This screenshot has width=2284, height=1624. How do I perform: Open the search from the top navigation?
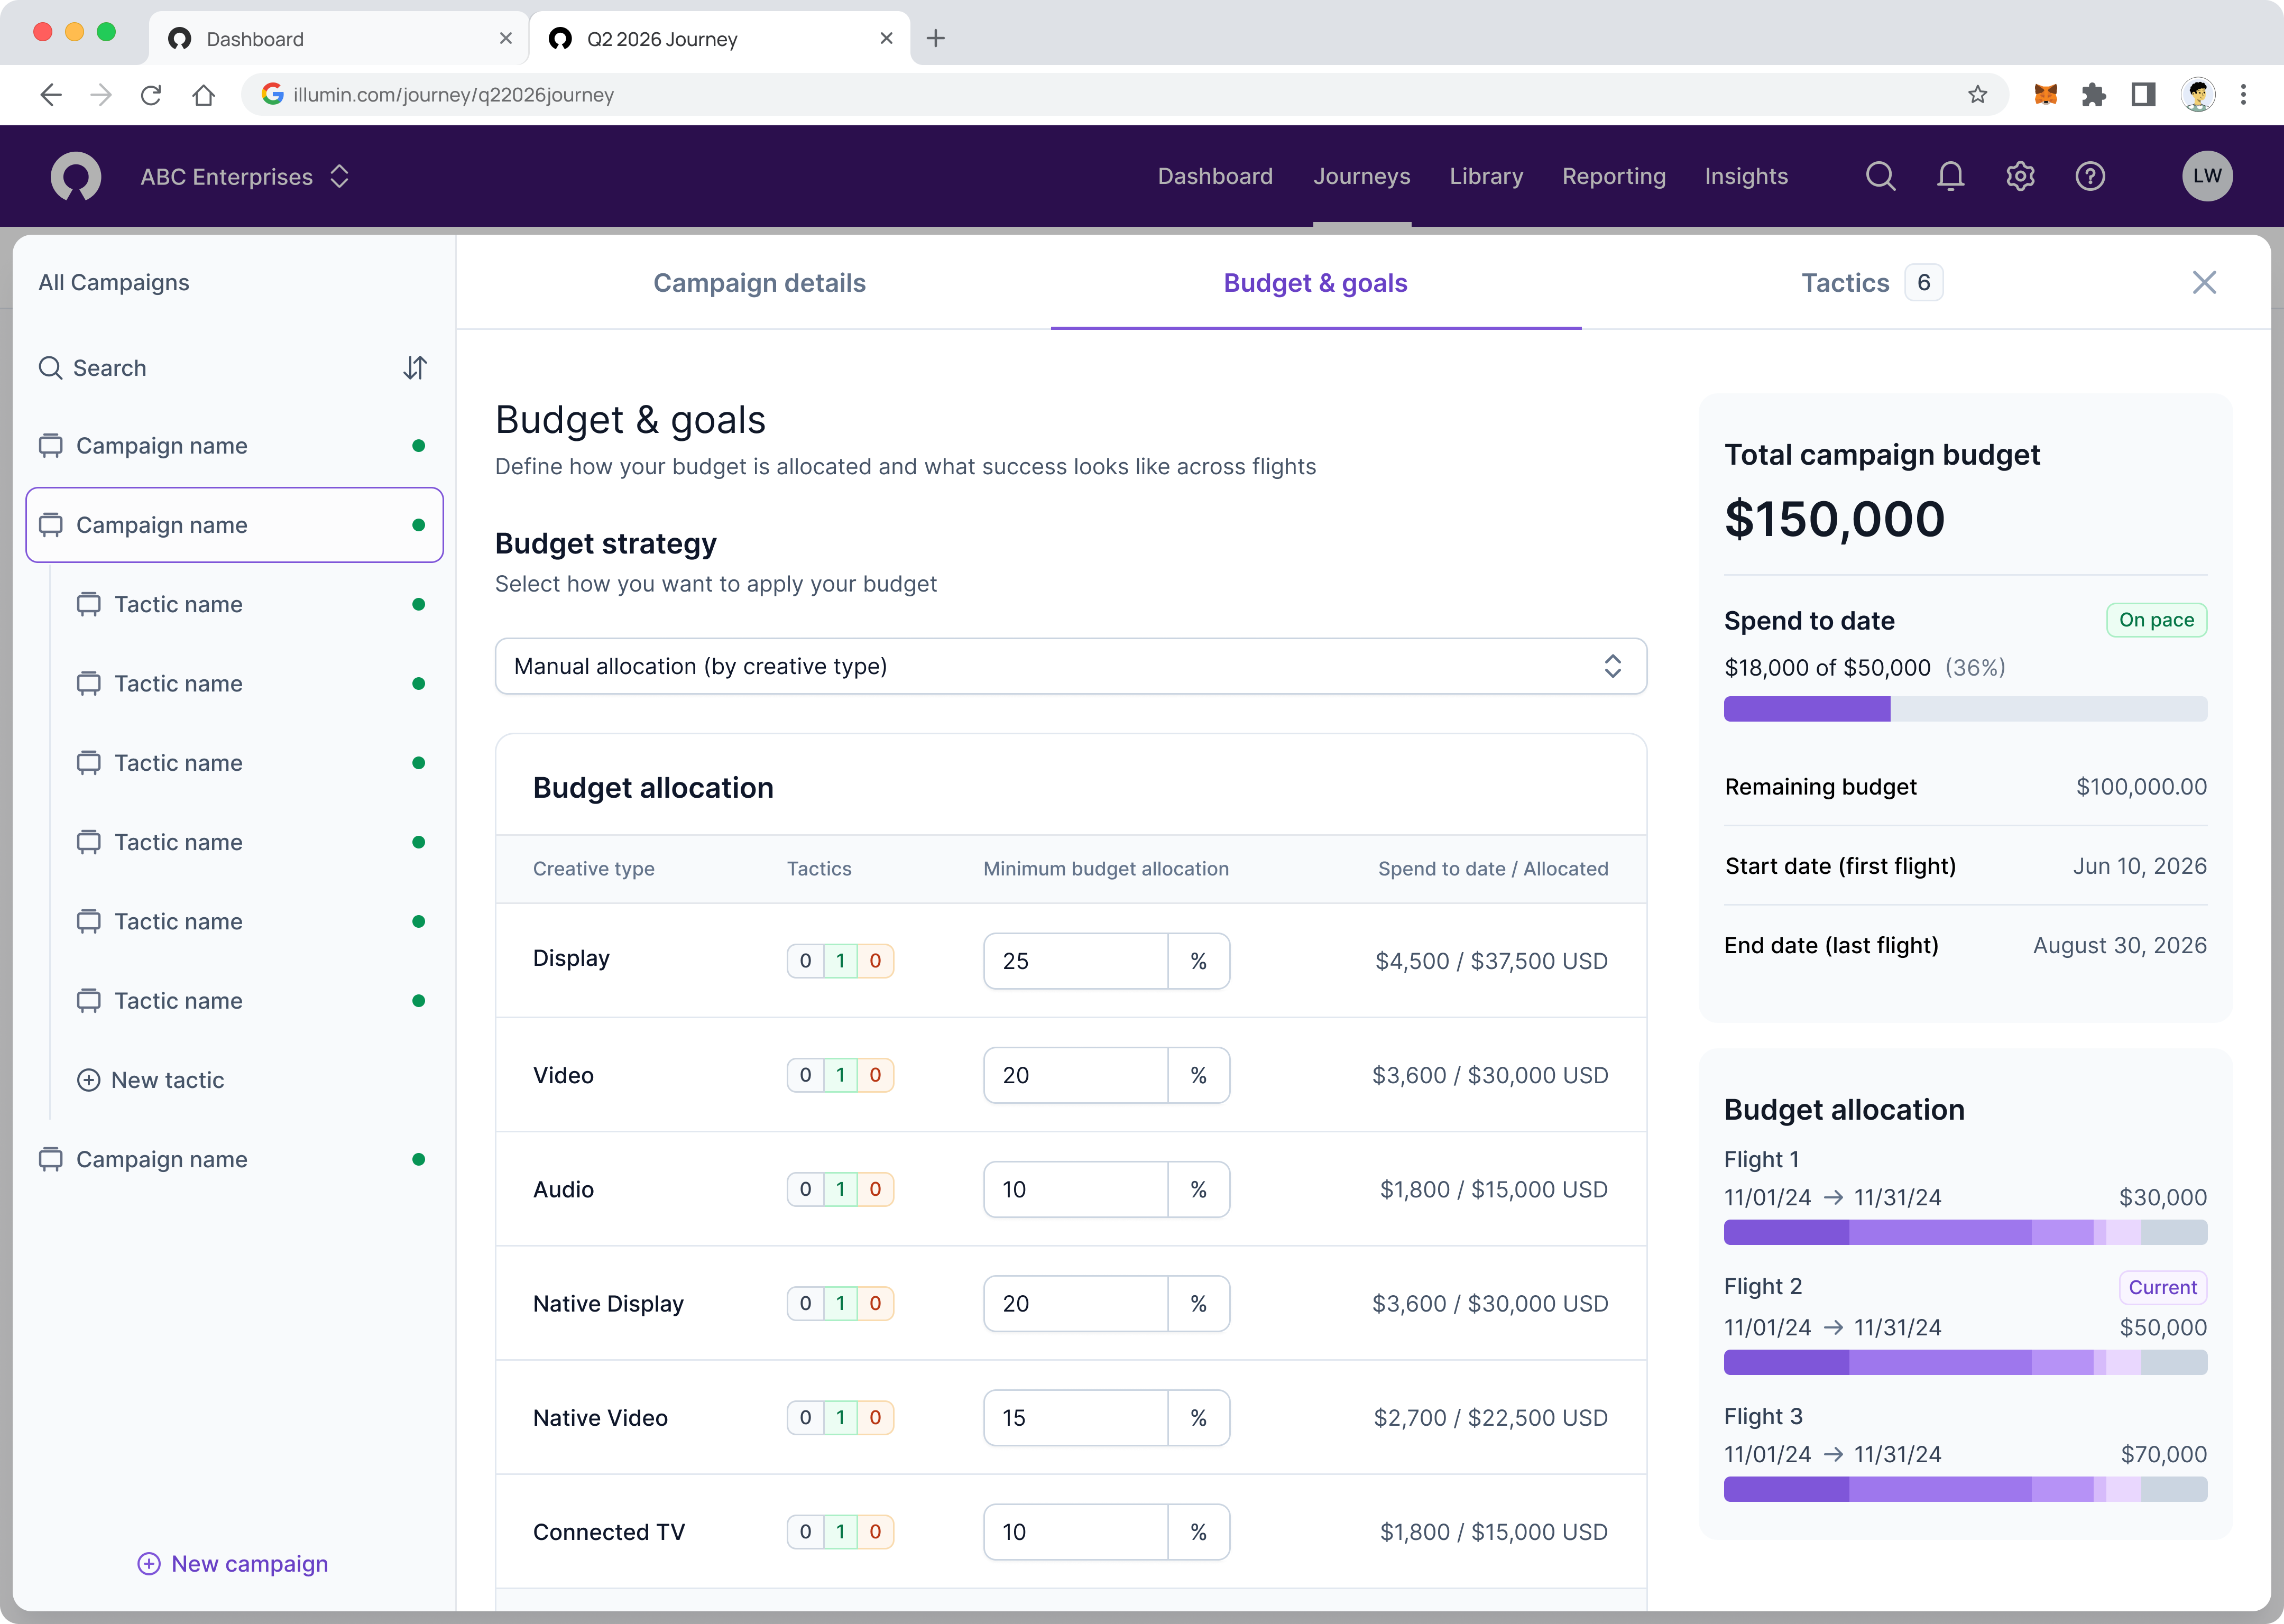1881,176
